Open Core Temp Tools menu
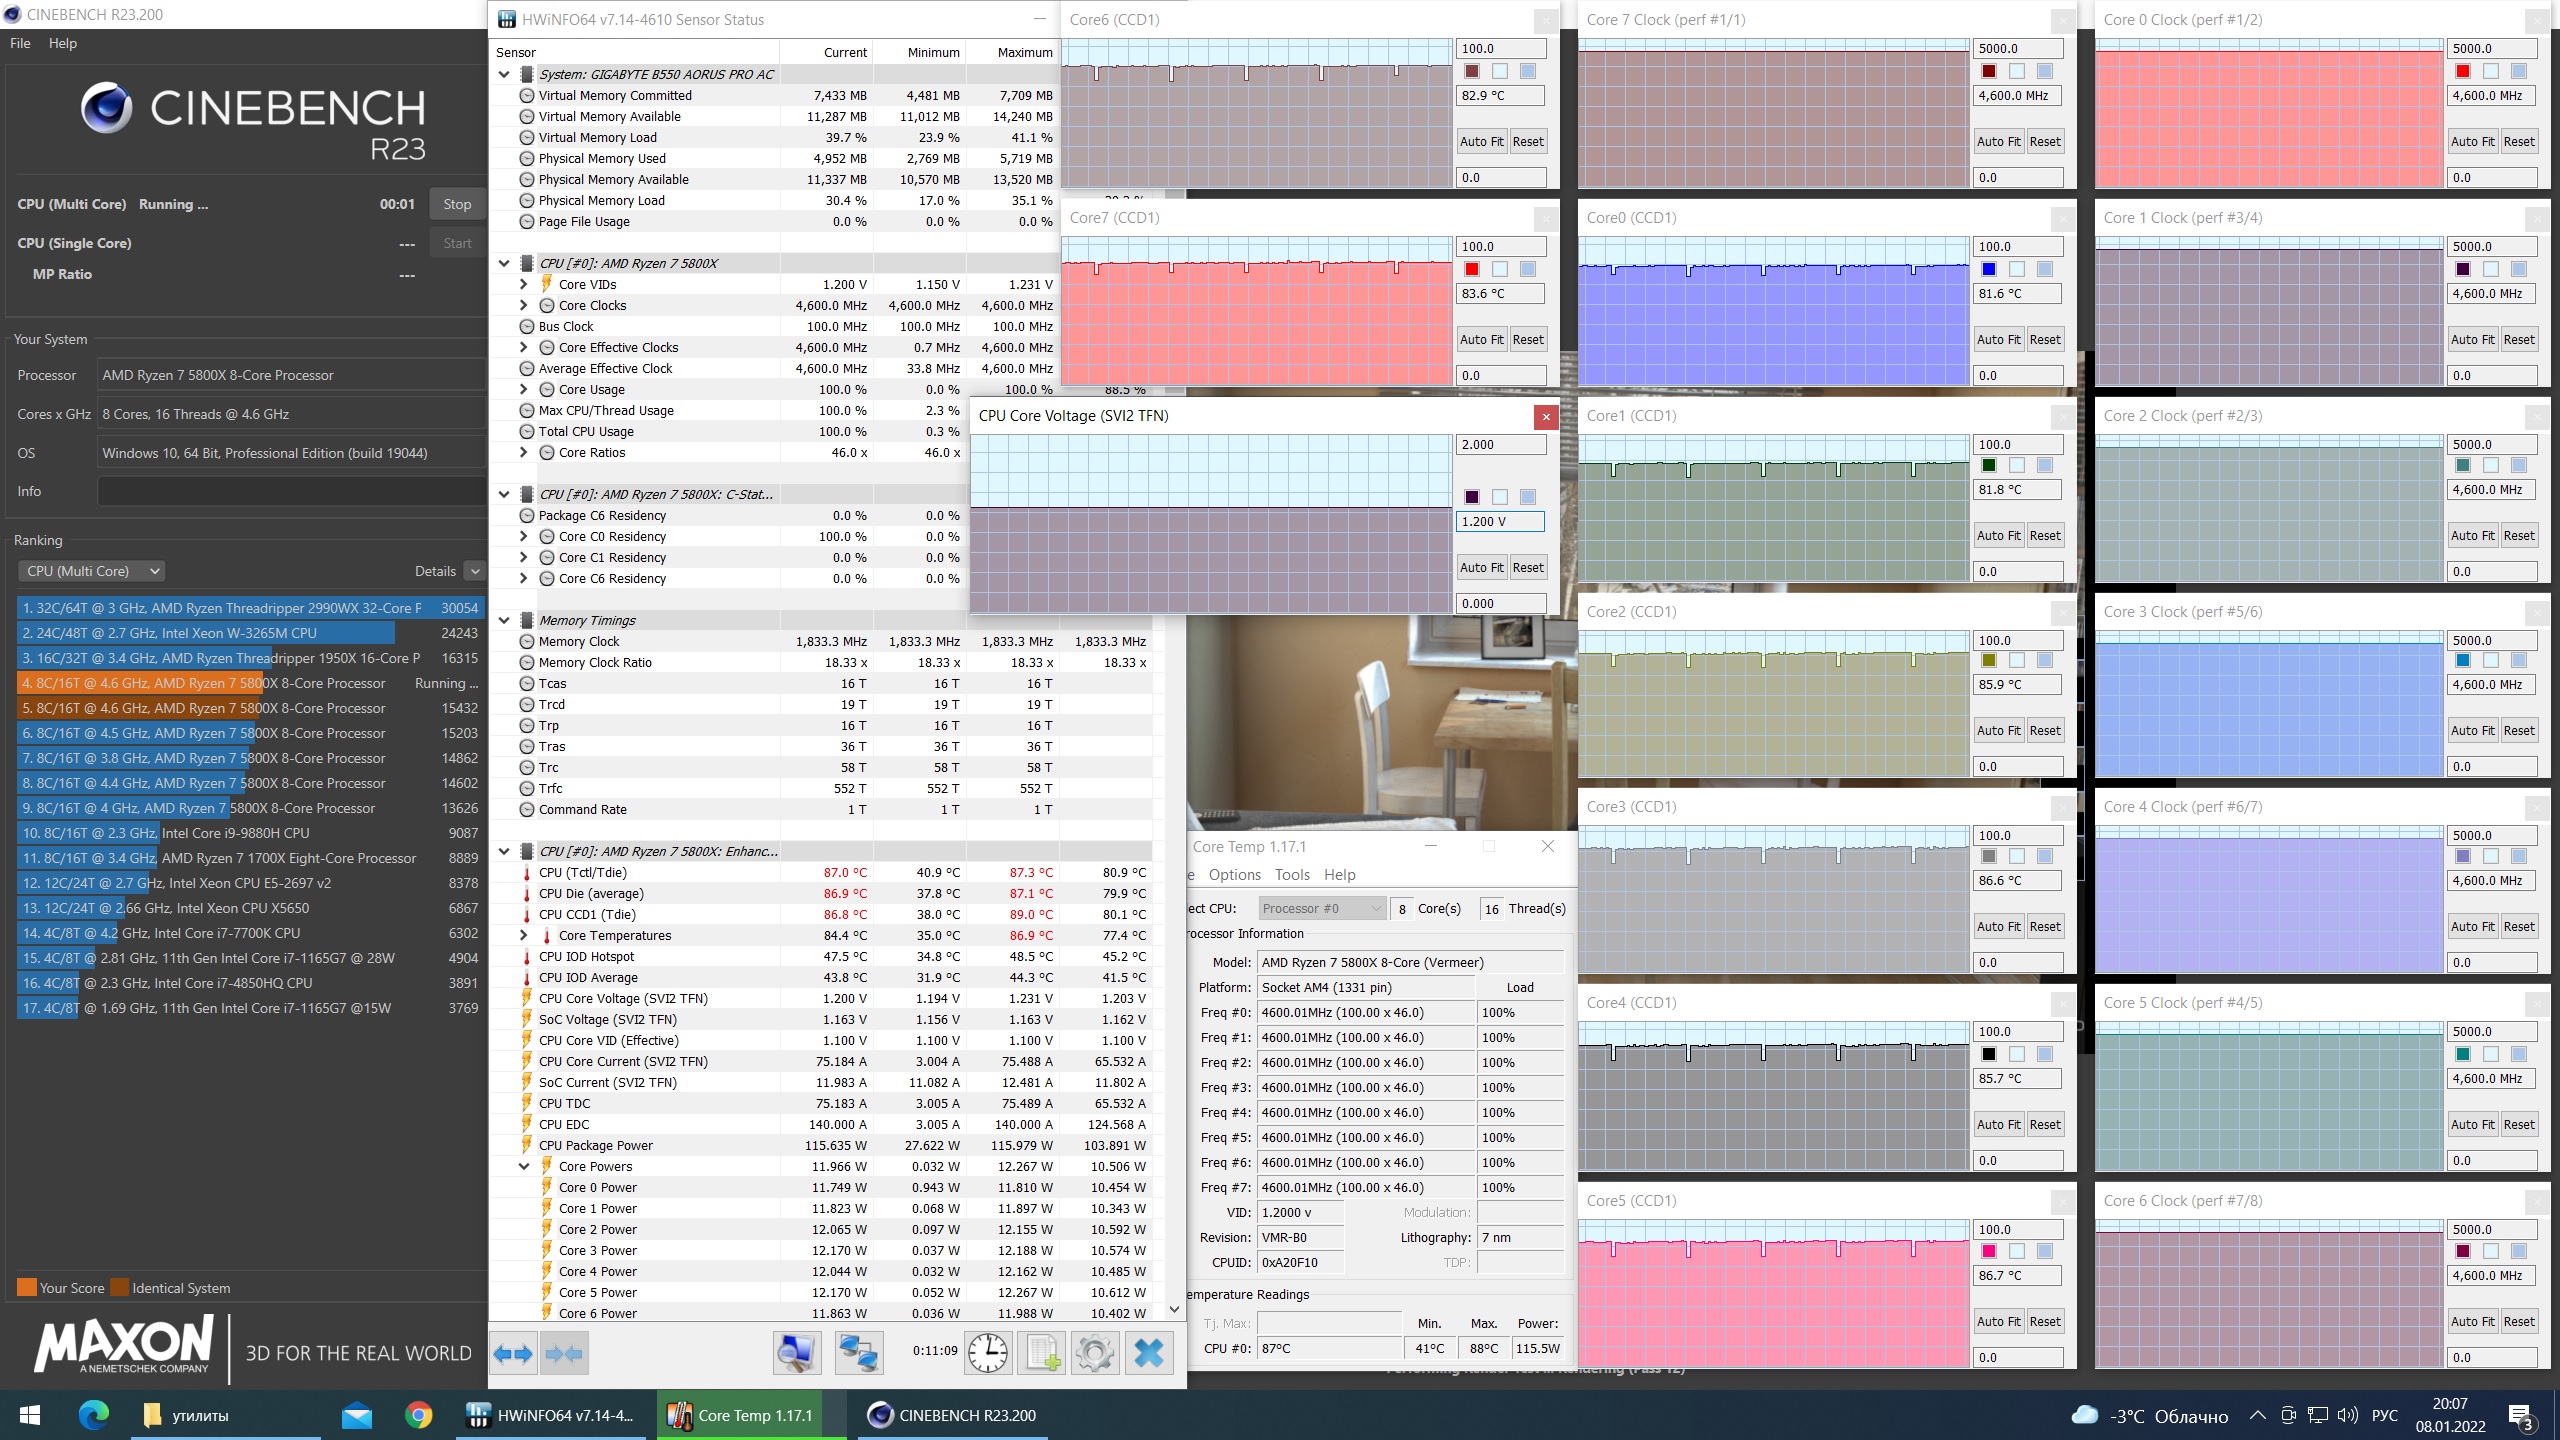This screenshot has width=2560, height=1440. coord(1291,875)
